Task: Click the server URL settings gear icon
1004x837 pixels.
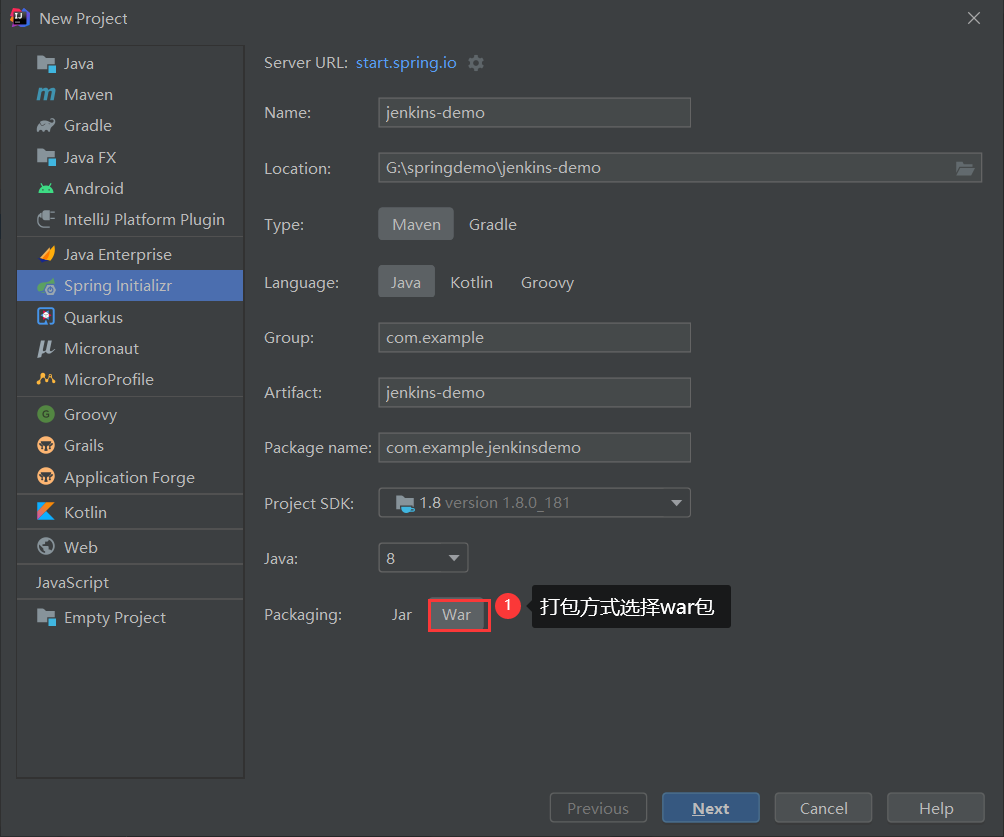Action: pos(476,63)
